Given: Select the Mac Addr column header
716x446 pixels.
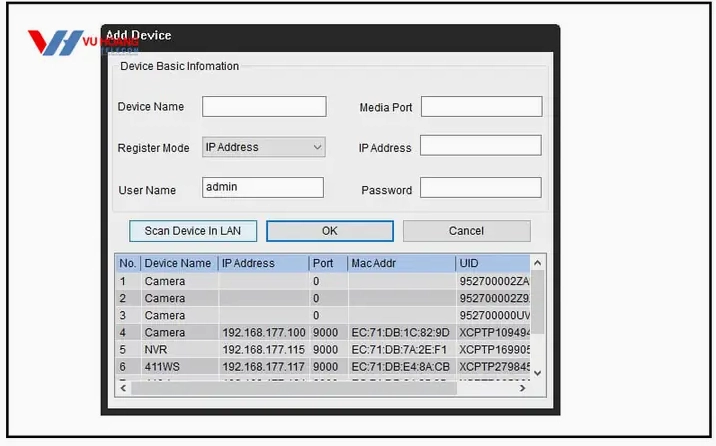Looking at the screenshot, I should pyautogui.click(x=400, y=264).
